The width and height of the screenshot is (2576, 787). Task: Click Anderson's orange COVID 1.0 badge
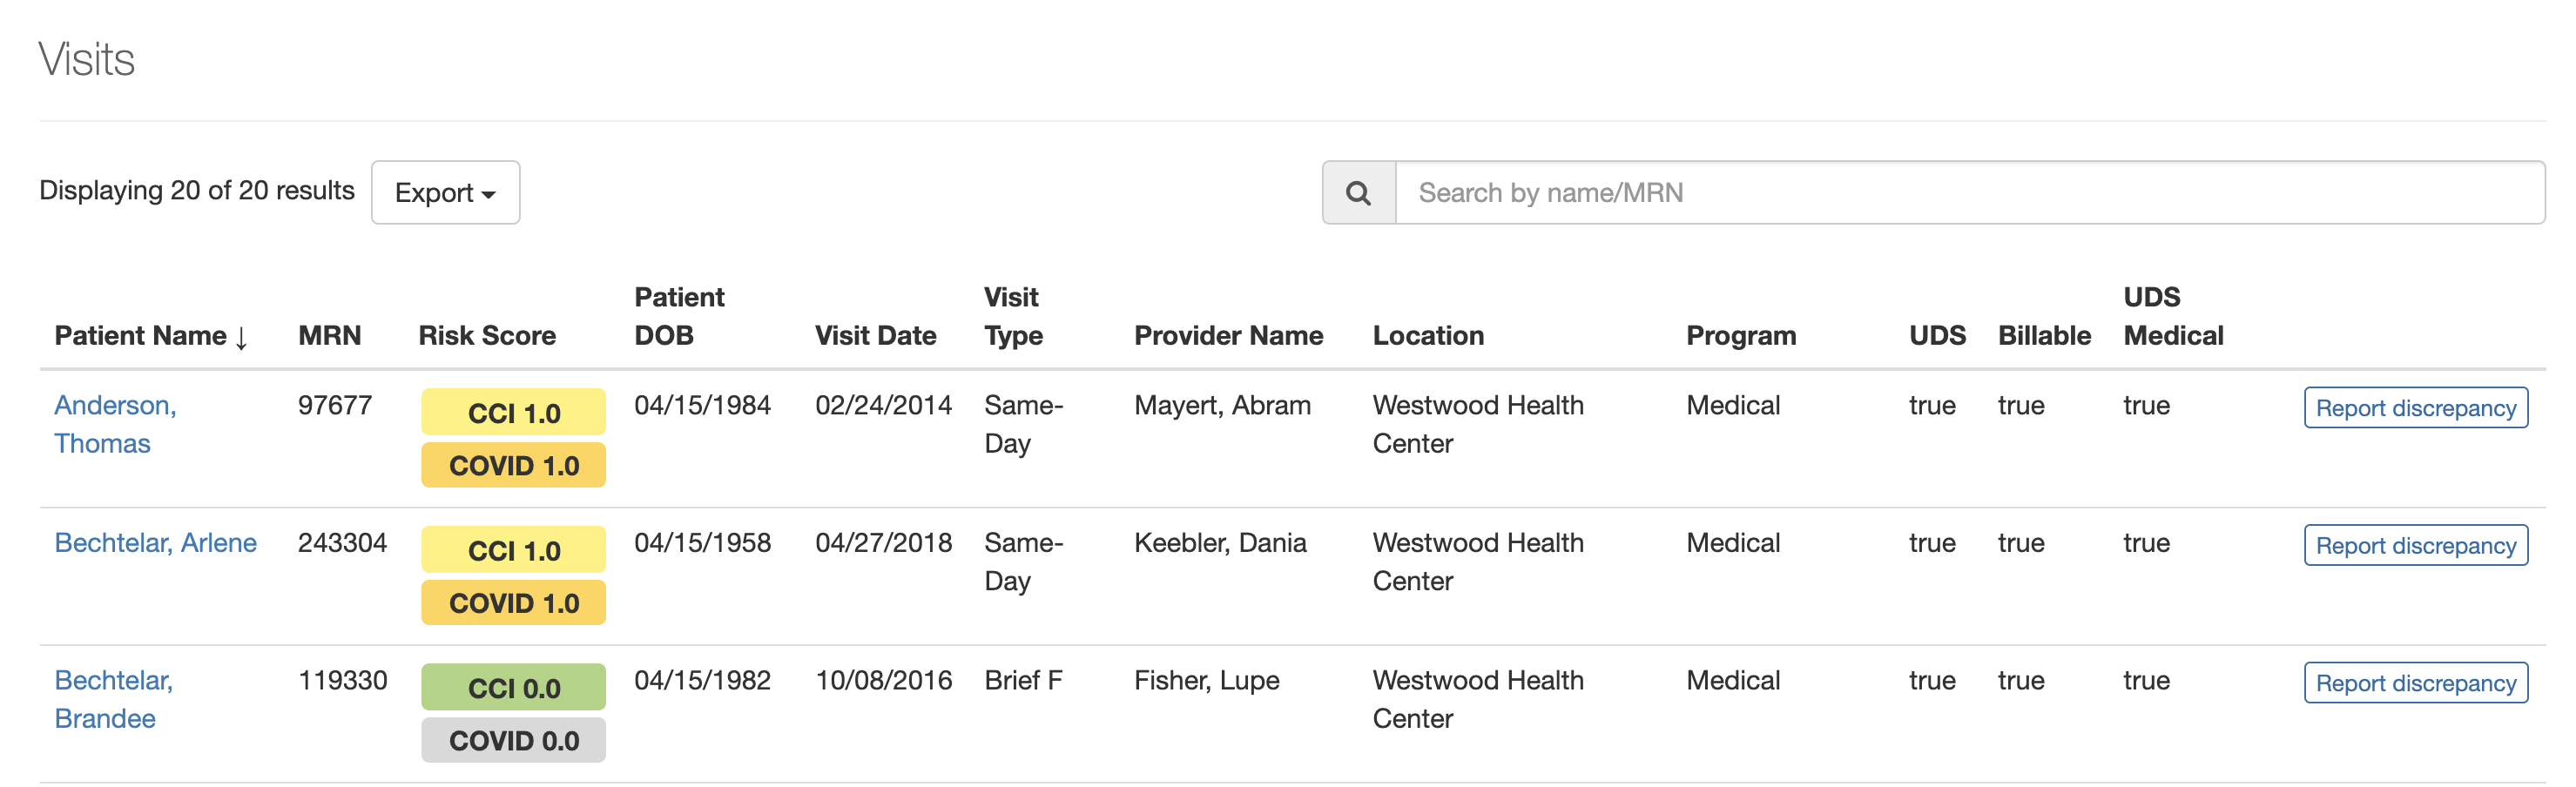(513, 466)
